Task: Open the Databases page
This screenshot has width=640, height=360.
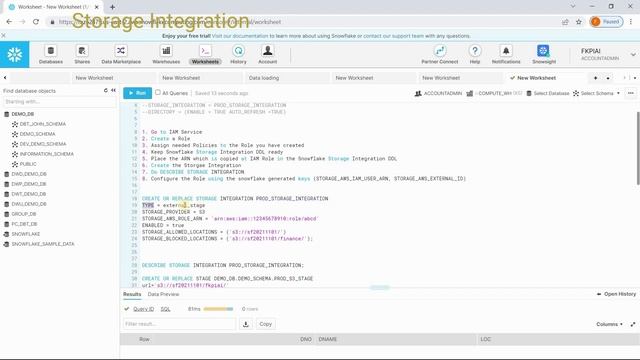Action: click(51, 55)
